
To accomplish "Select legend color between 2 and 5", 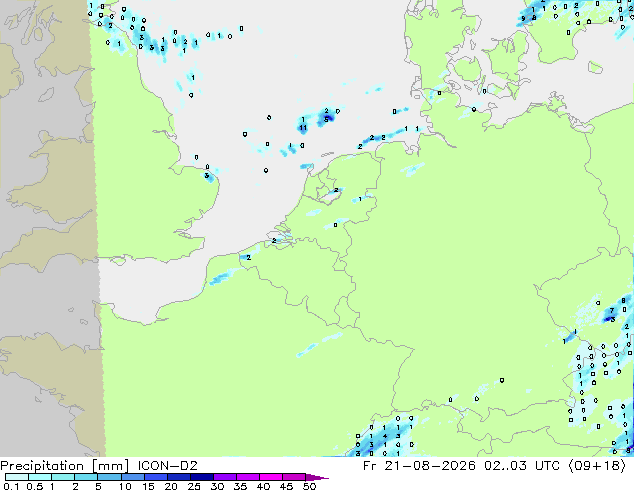I will coord(86,477).
